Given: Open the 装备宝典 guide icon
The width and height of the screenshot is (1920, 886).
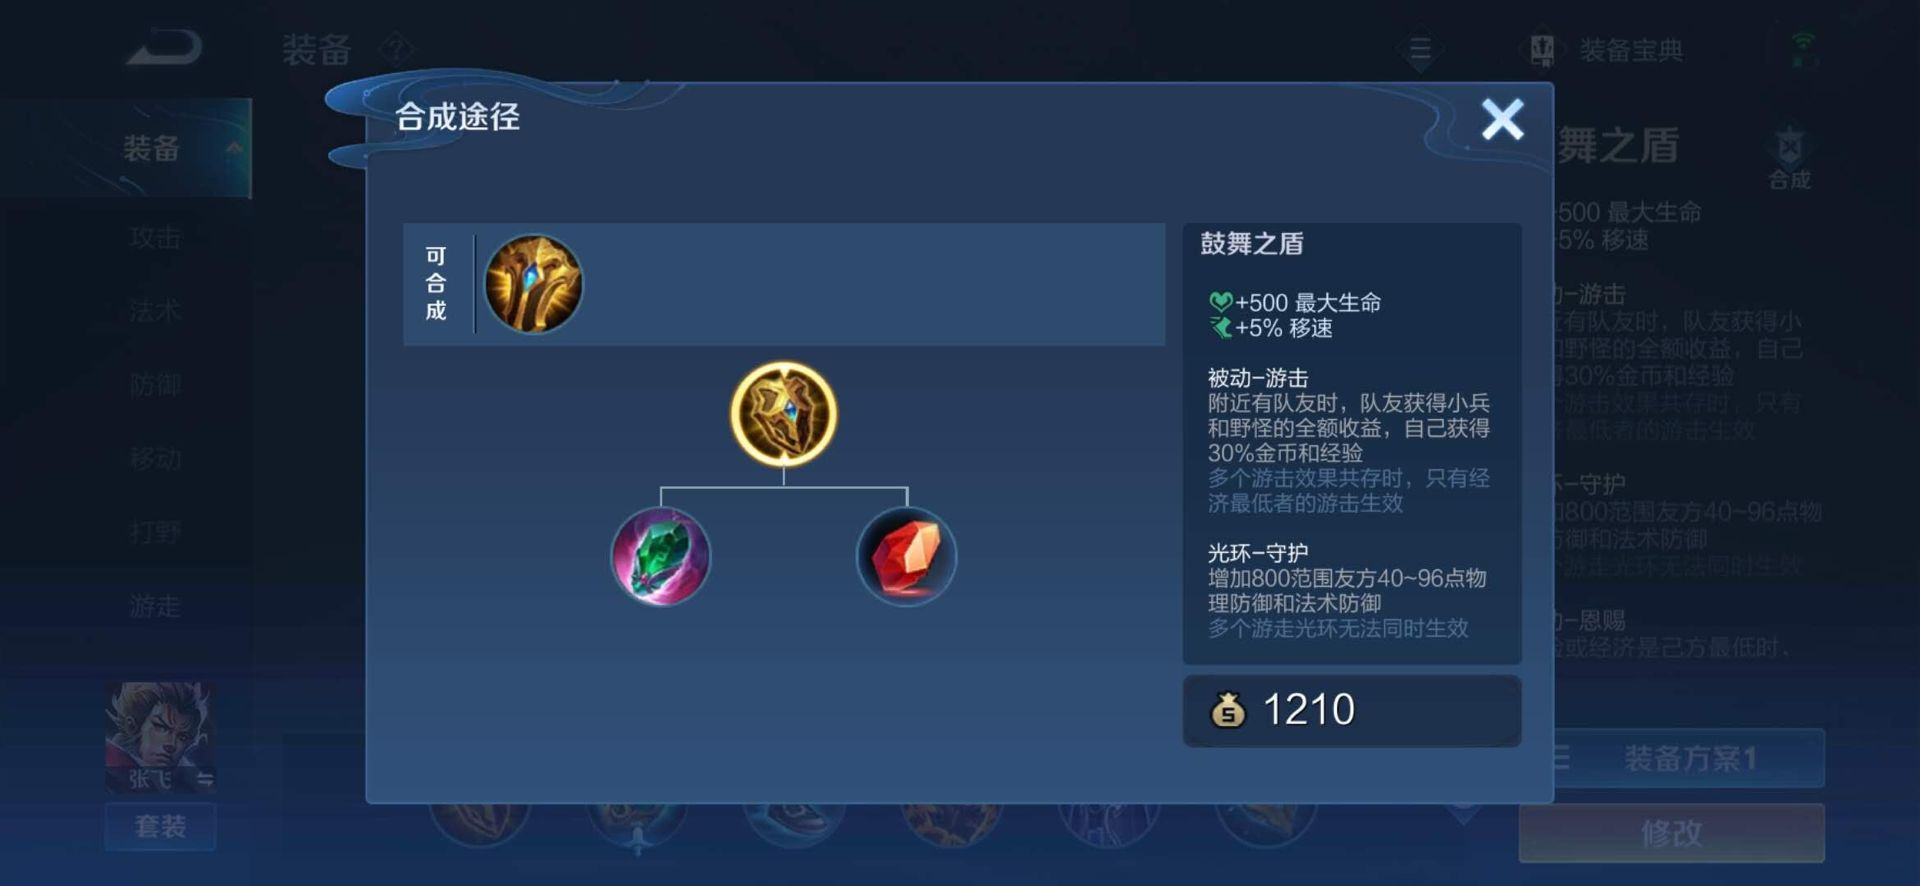Looking at the screenshot, I should (1542, 49).
